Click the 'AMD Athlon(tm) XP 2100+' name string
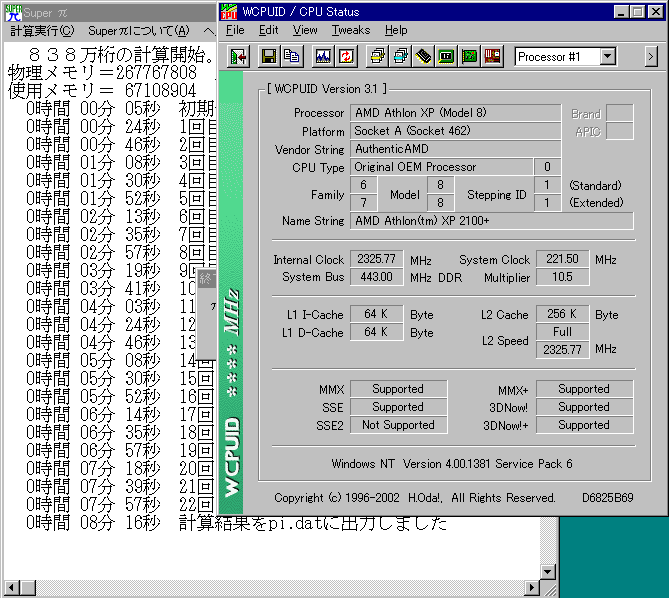The width and height of the screenshot is (669, 598). point(492,221)
